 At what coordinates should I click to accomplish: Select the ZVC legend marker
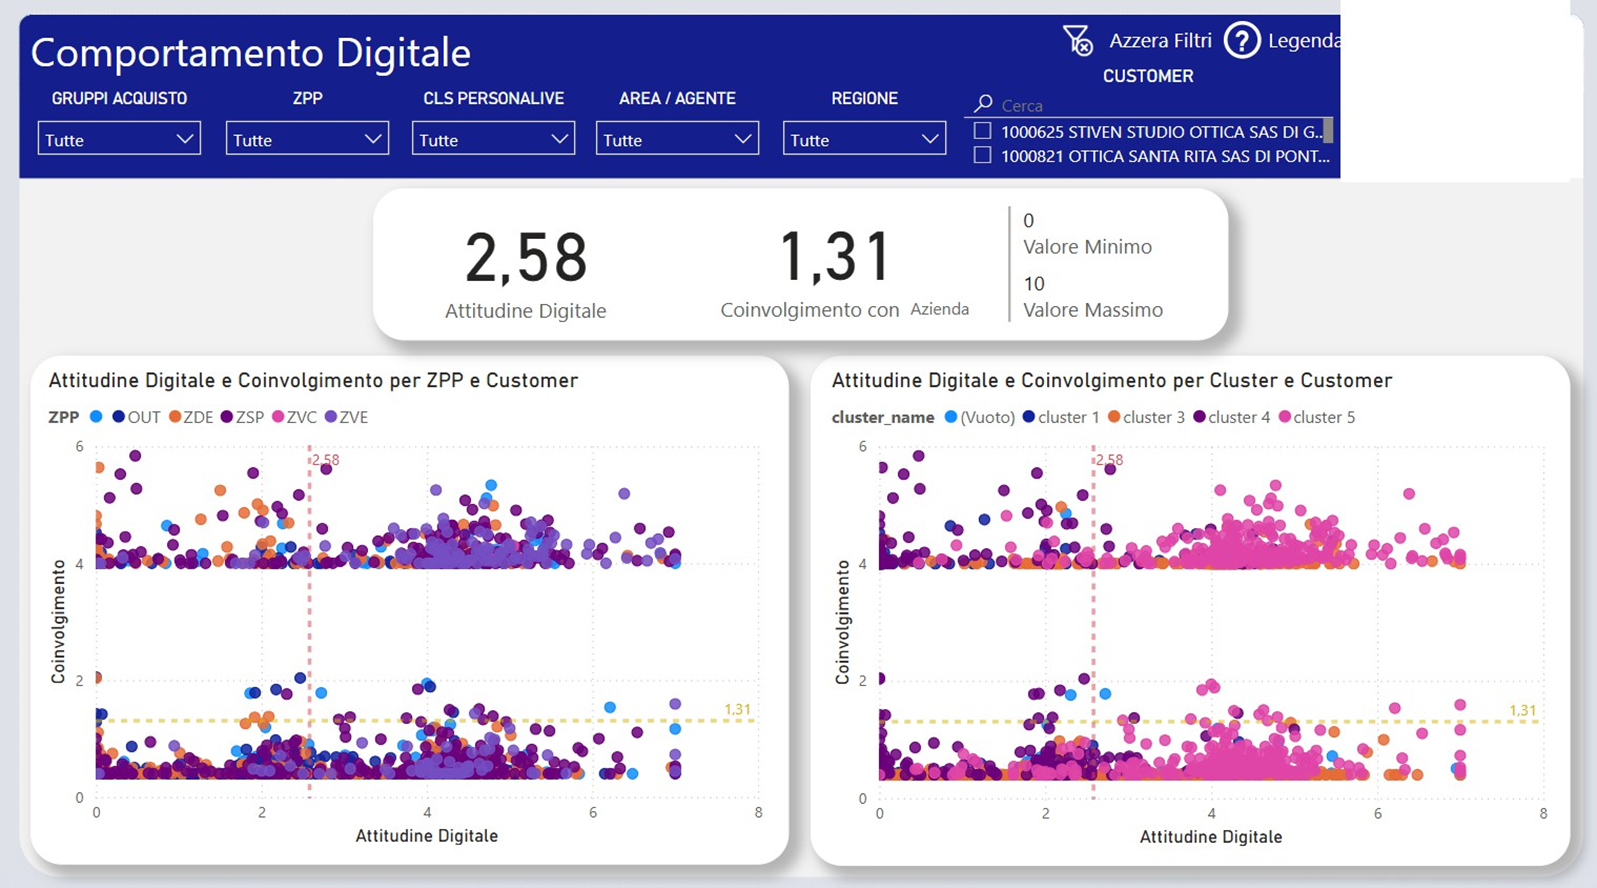(278, 417)
